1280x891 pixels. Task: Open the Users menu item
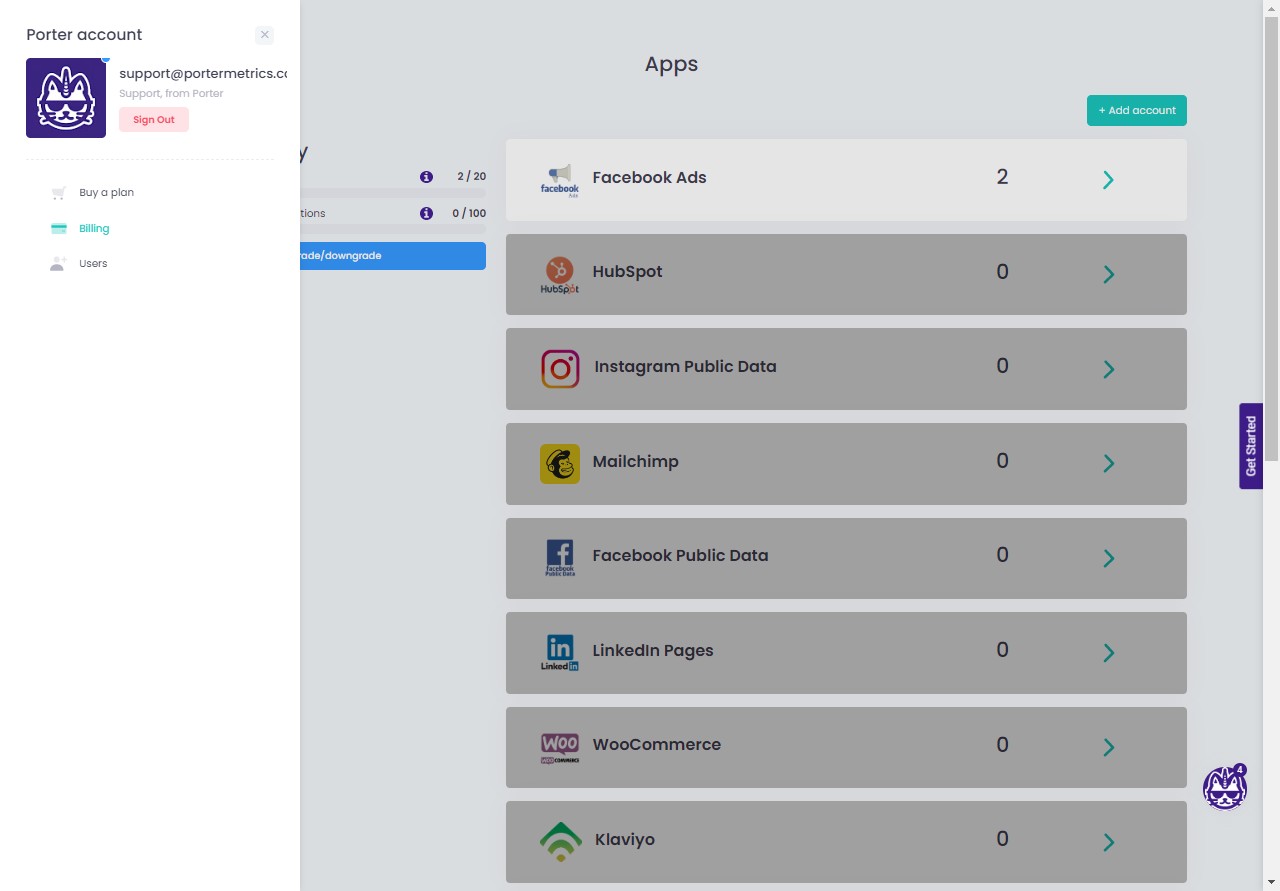click(93, 264)
